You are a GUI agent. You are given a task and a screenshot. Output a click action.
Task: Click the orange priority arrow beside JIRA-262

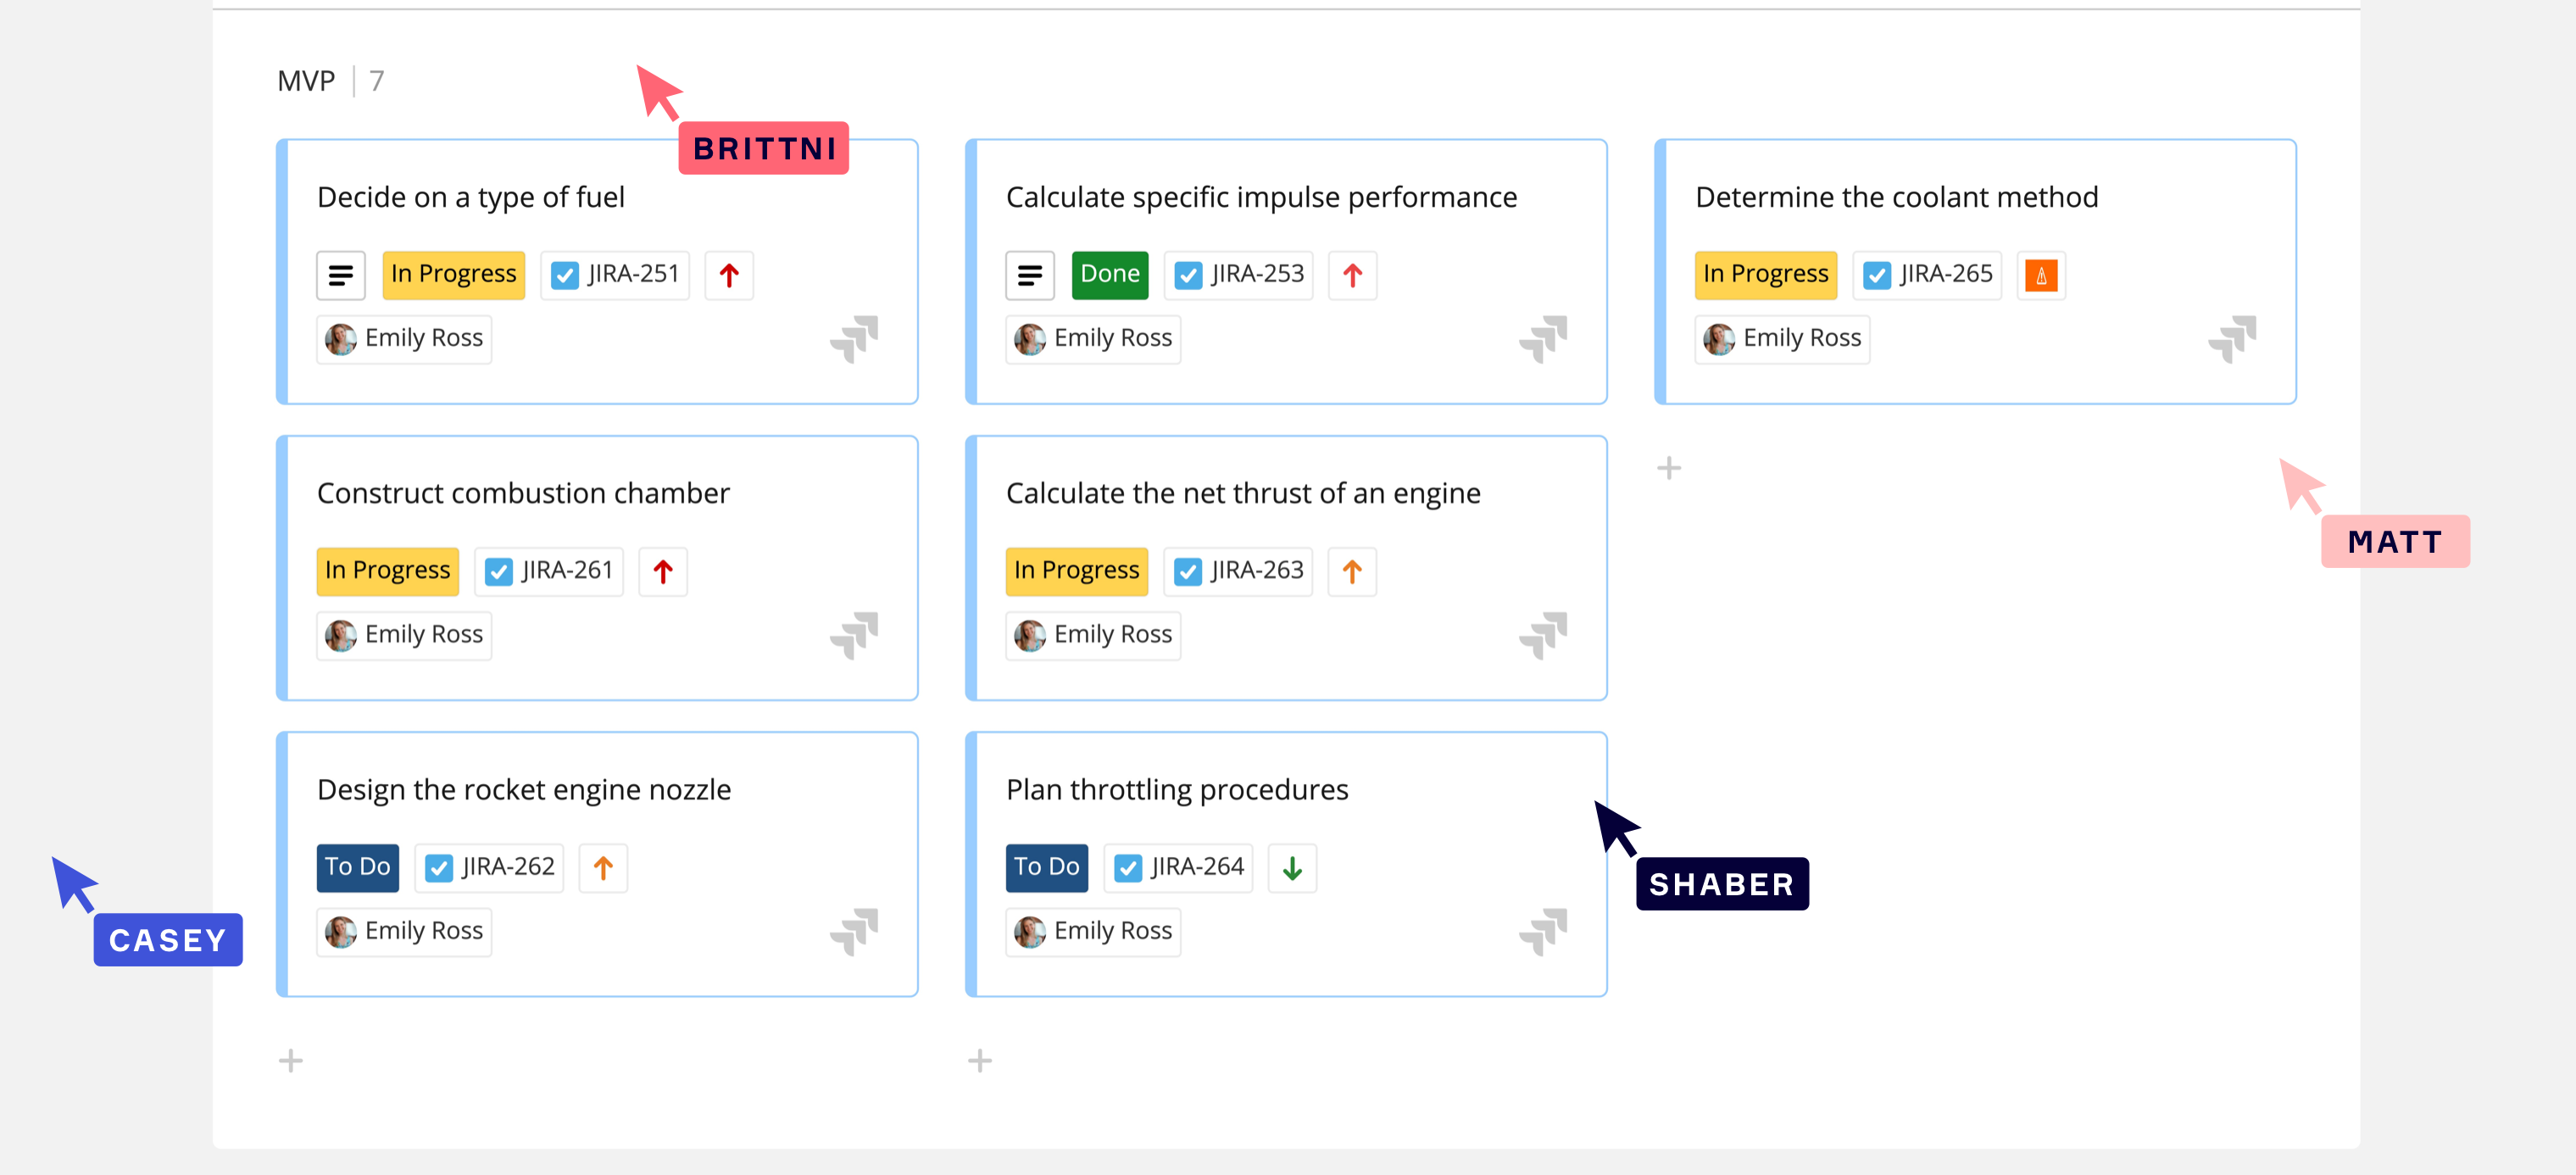602,868
